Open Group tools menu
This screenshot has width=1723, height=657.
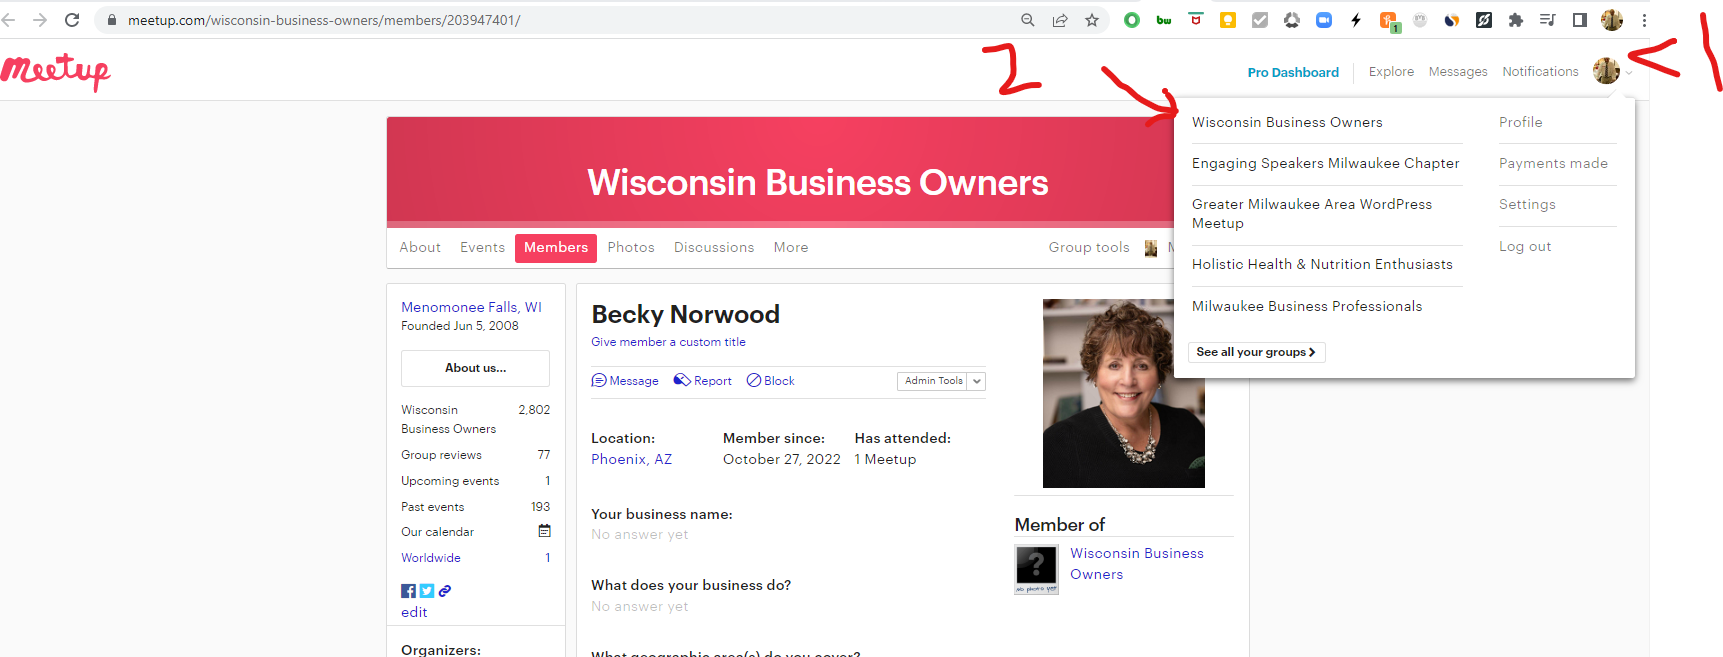tap(1089, 247)
